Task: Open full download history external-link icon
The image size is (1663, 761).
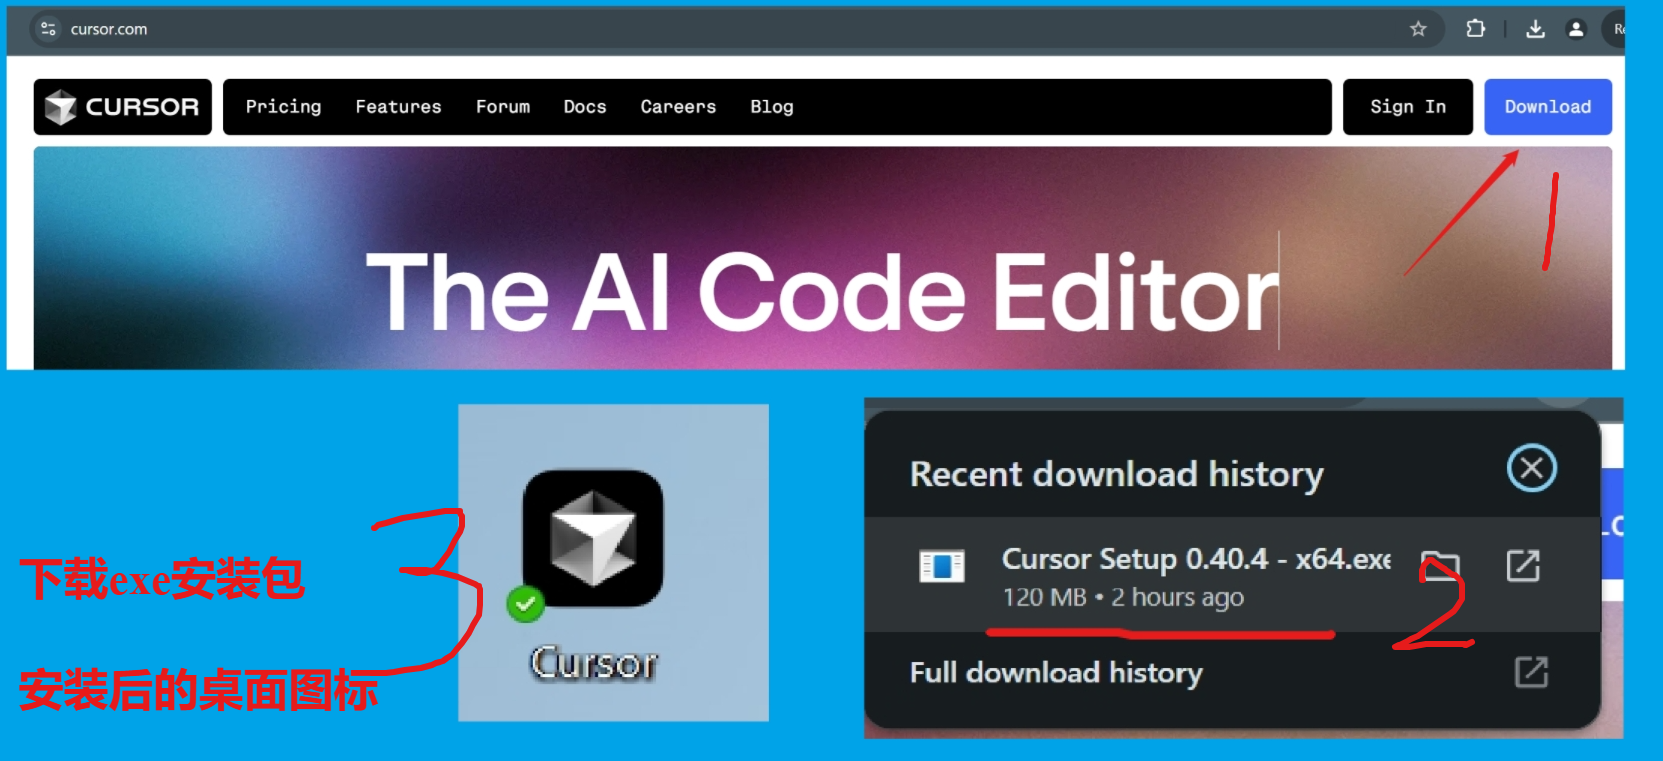Action: tap(1531, 672)
